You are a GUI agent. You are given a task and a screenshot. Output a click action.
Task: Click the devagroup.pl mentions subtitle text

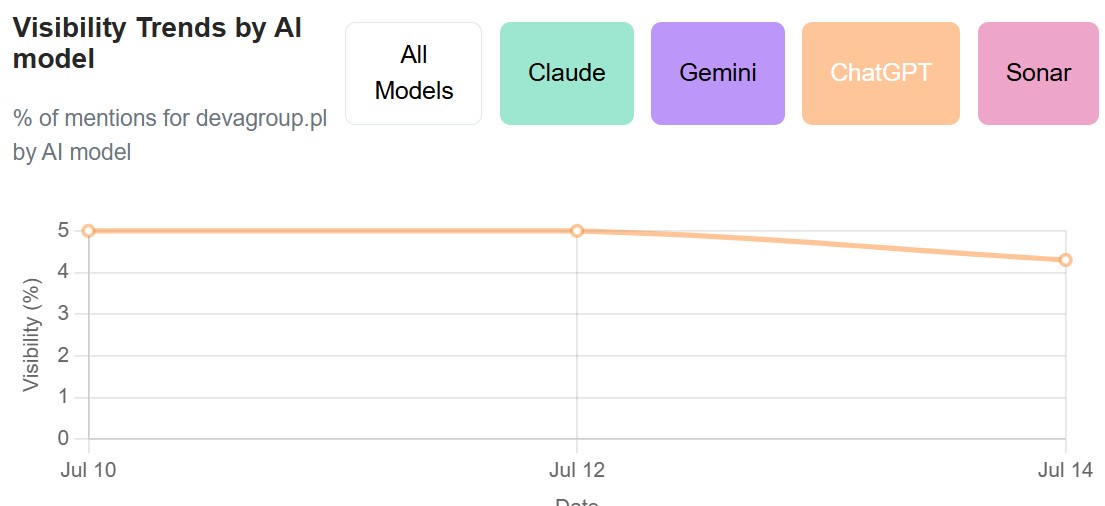click(170, 135)
